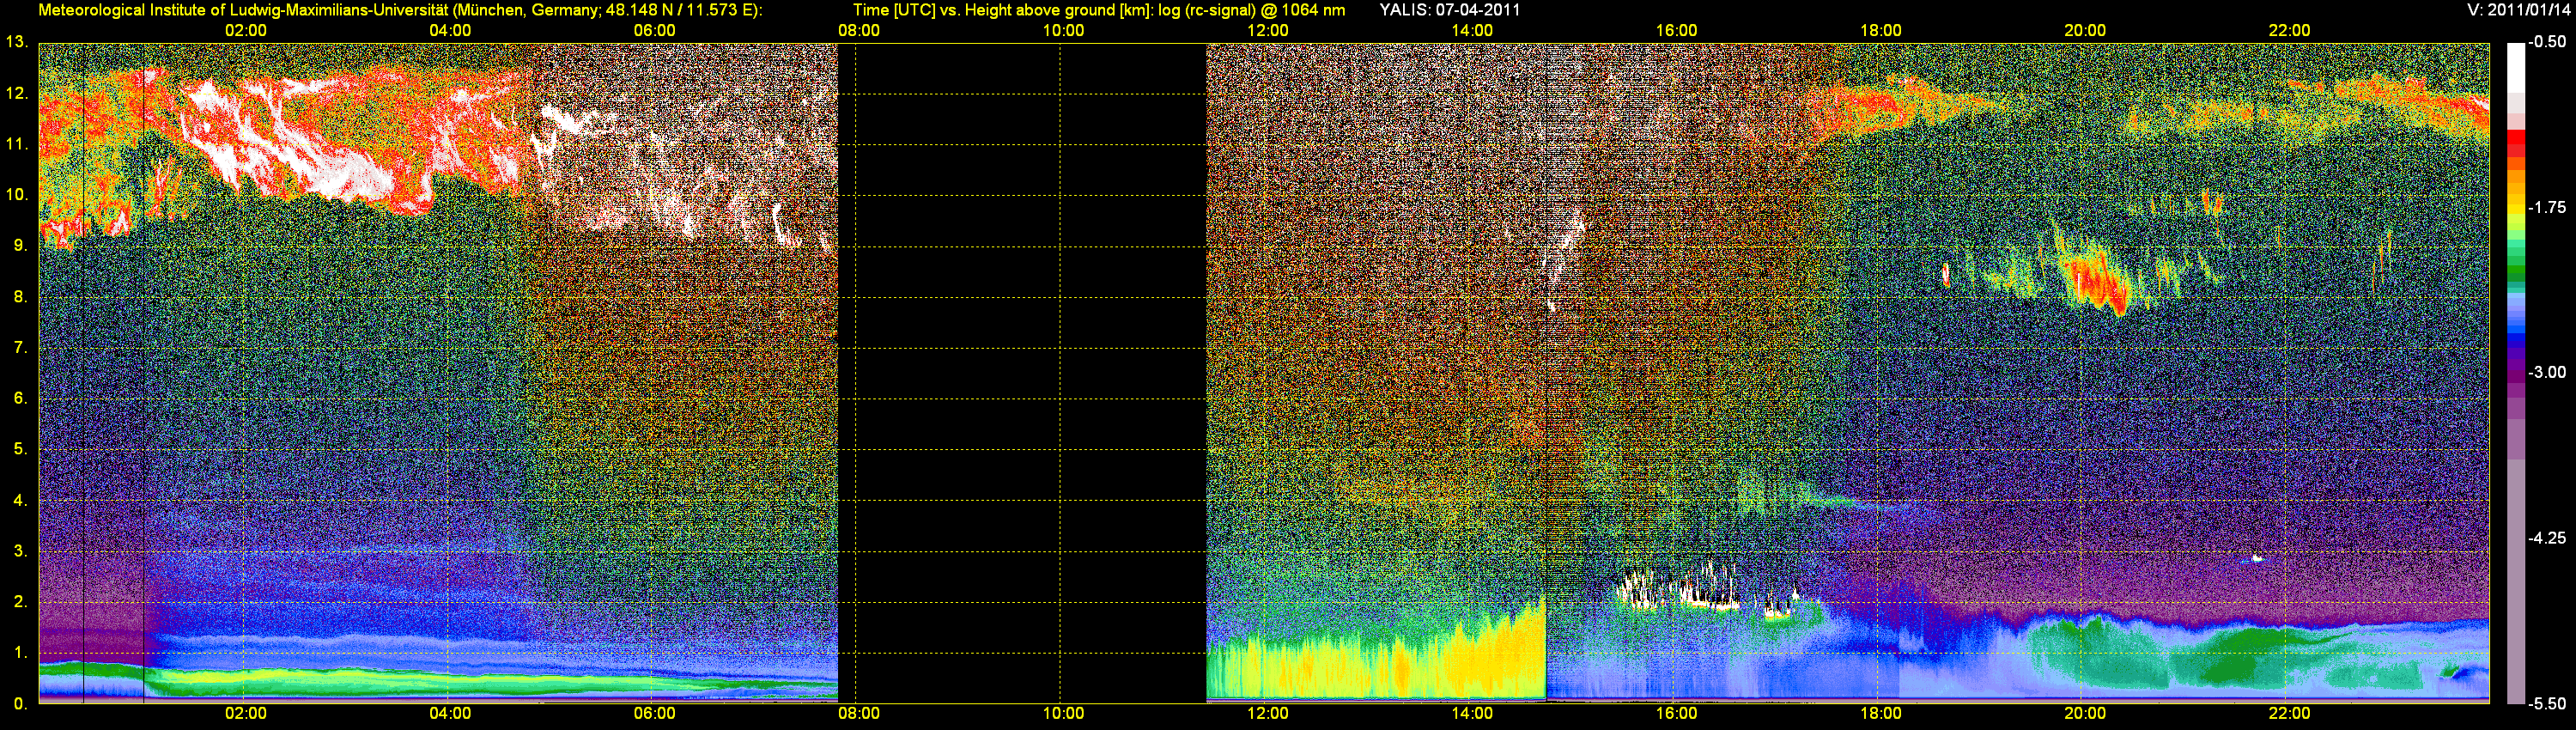Click the '3.' height axis label
2576x730 pixels.
click(x=20, y=551)
